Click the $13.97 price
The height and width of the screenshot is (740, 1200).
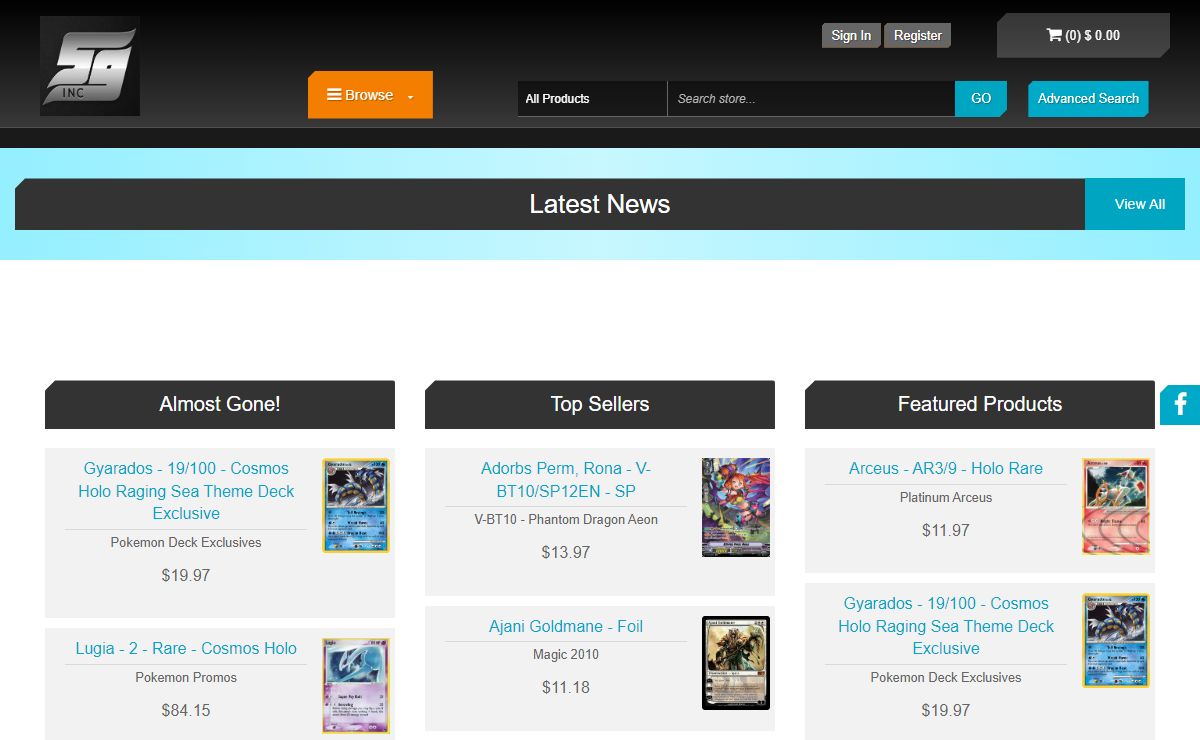pos(566,552)
